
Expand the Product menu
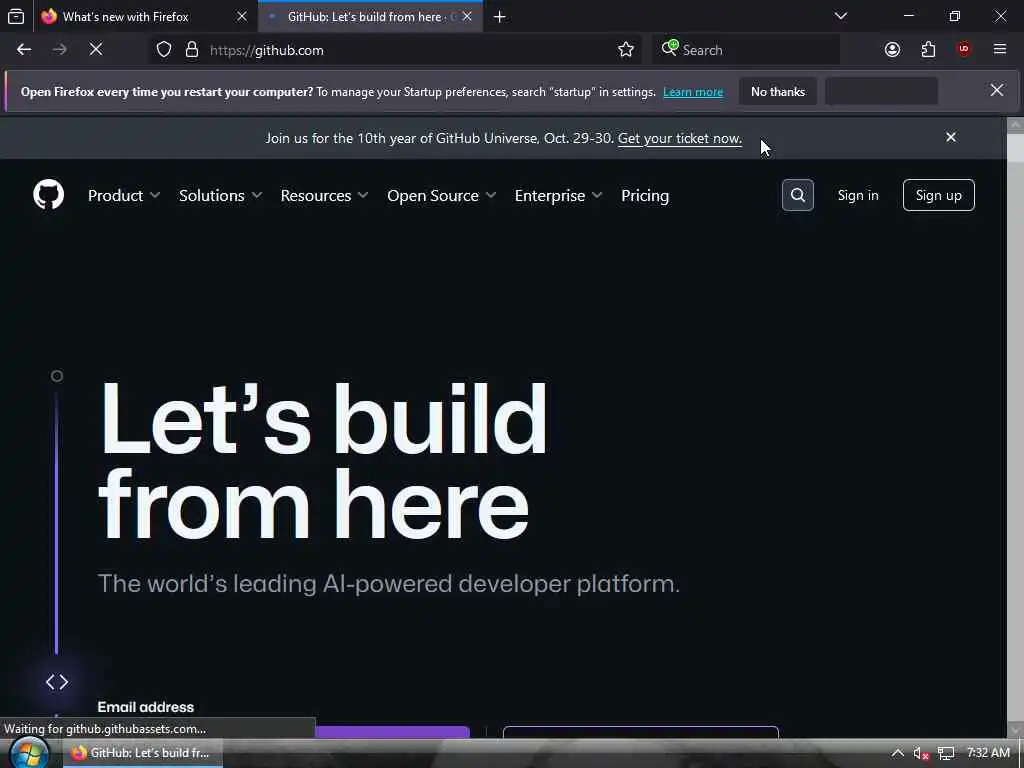click(123, 195)
